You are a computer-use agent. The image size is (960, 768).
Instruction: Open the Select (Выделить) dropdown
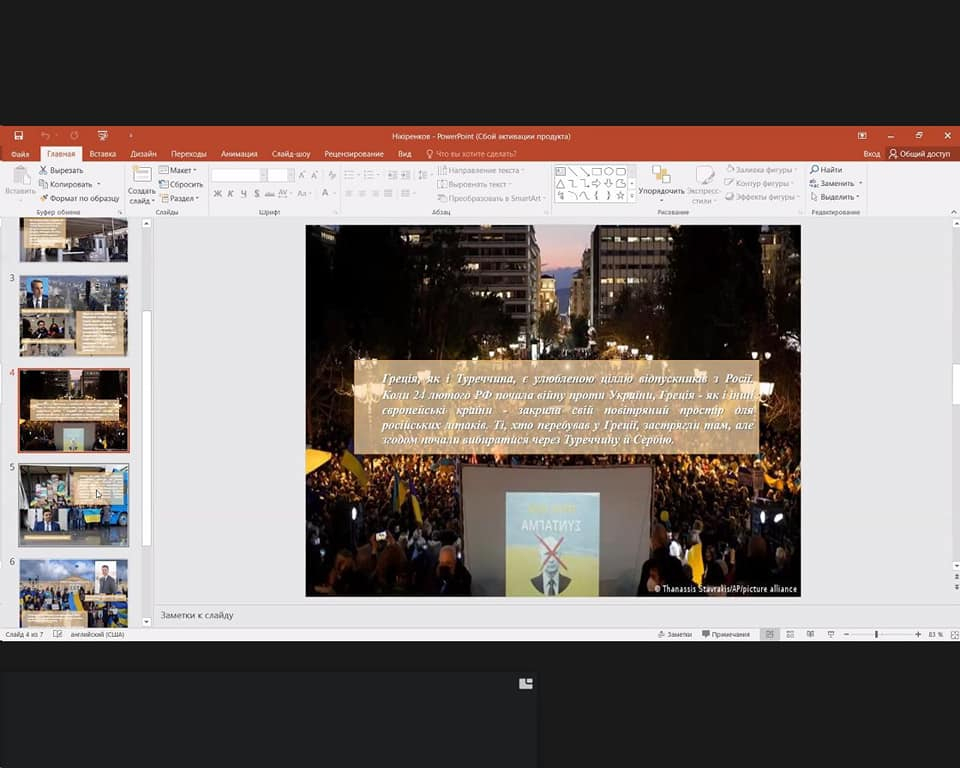[836, 197]
